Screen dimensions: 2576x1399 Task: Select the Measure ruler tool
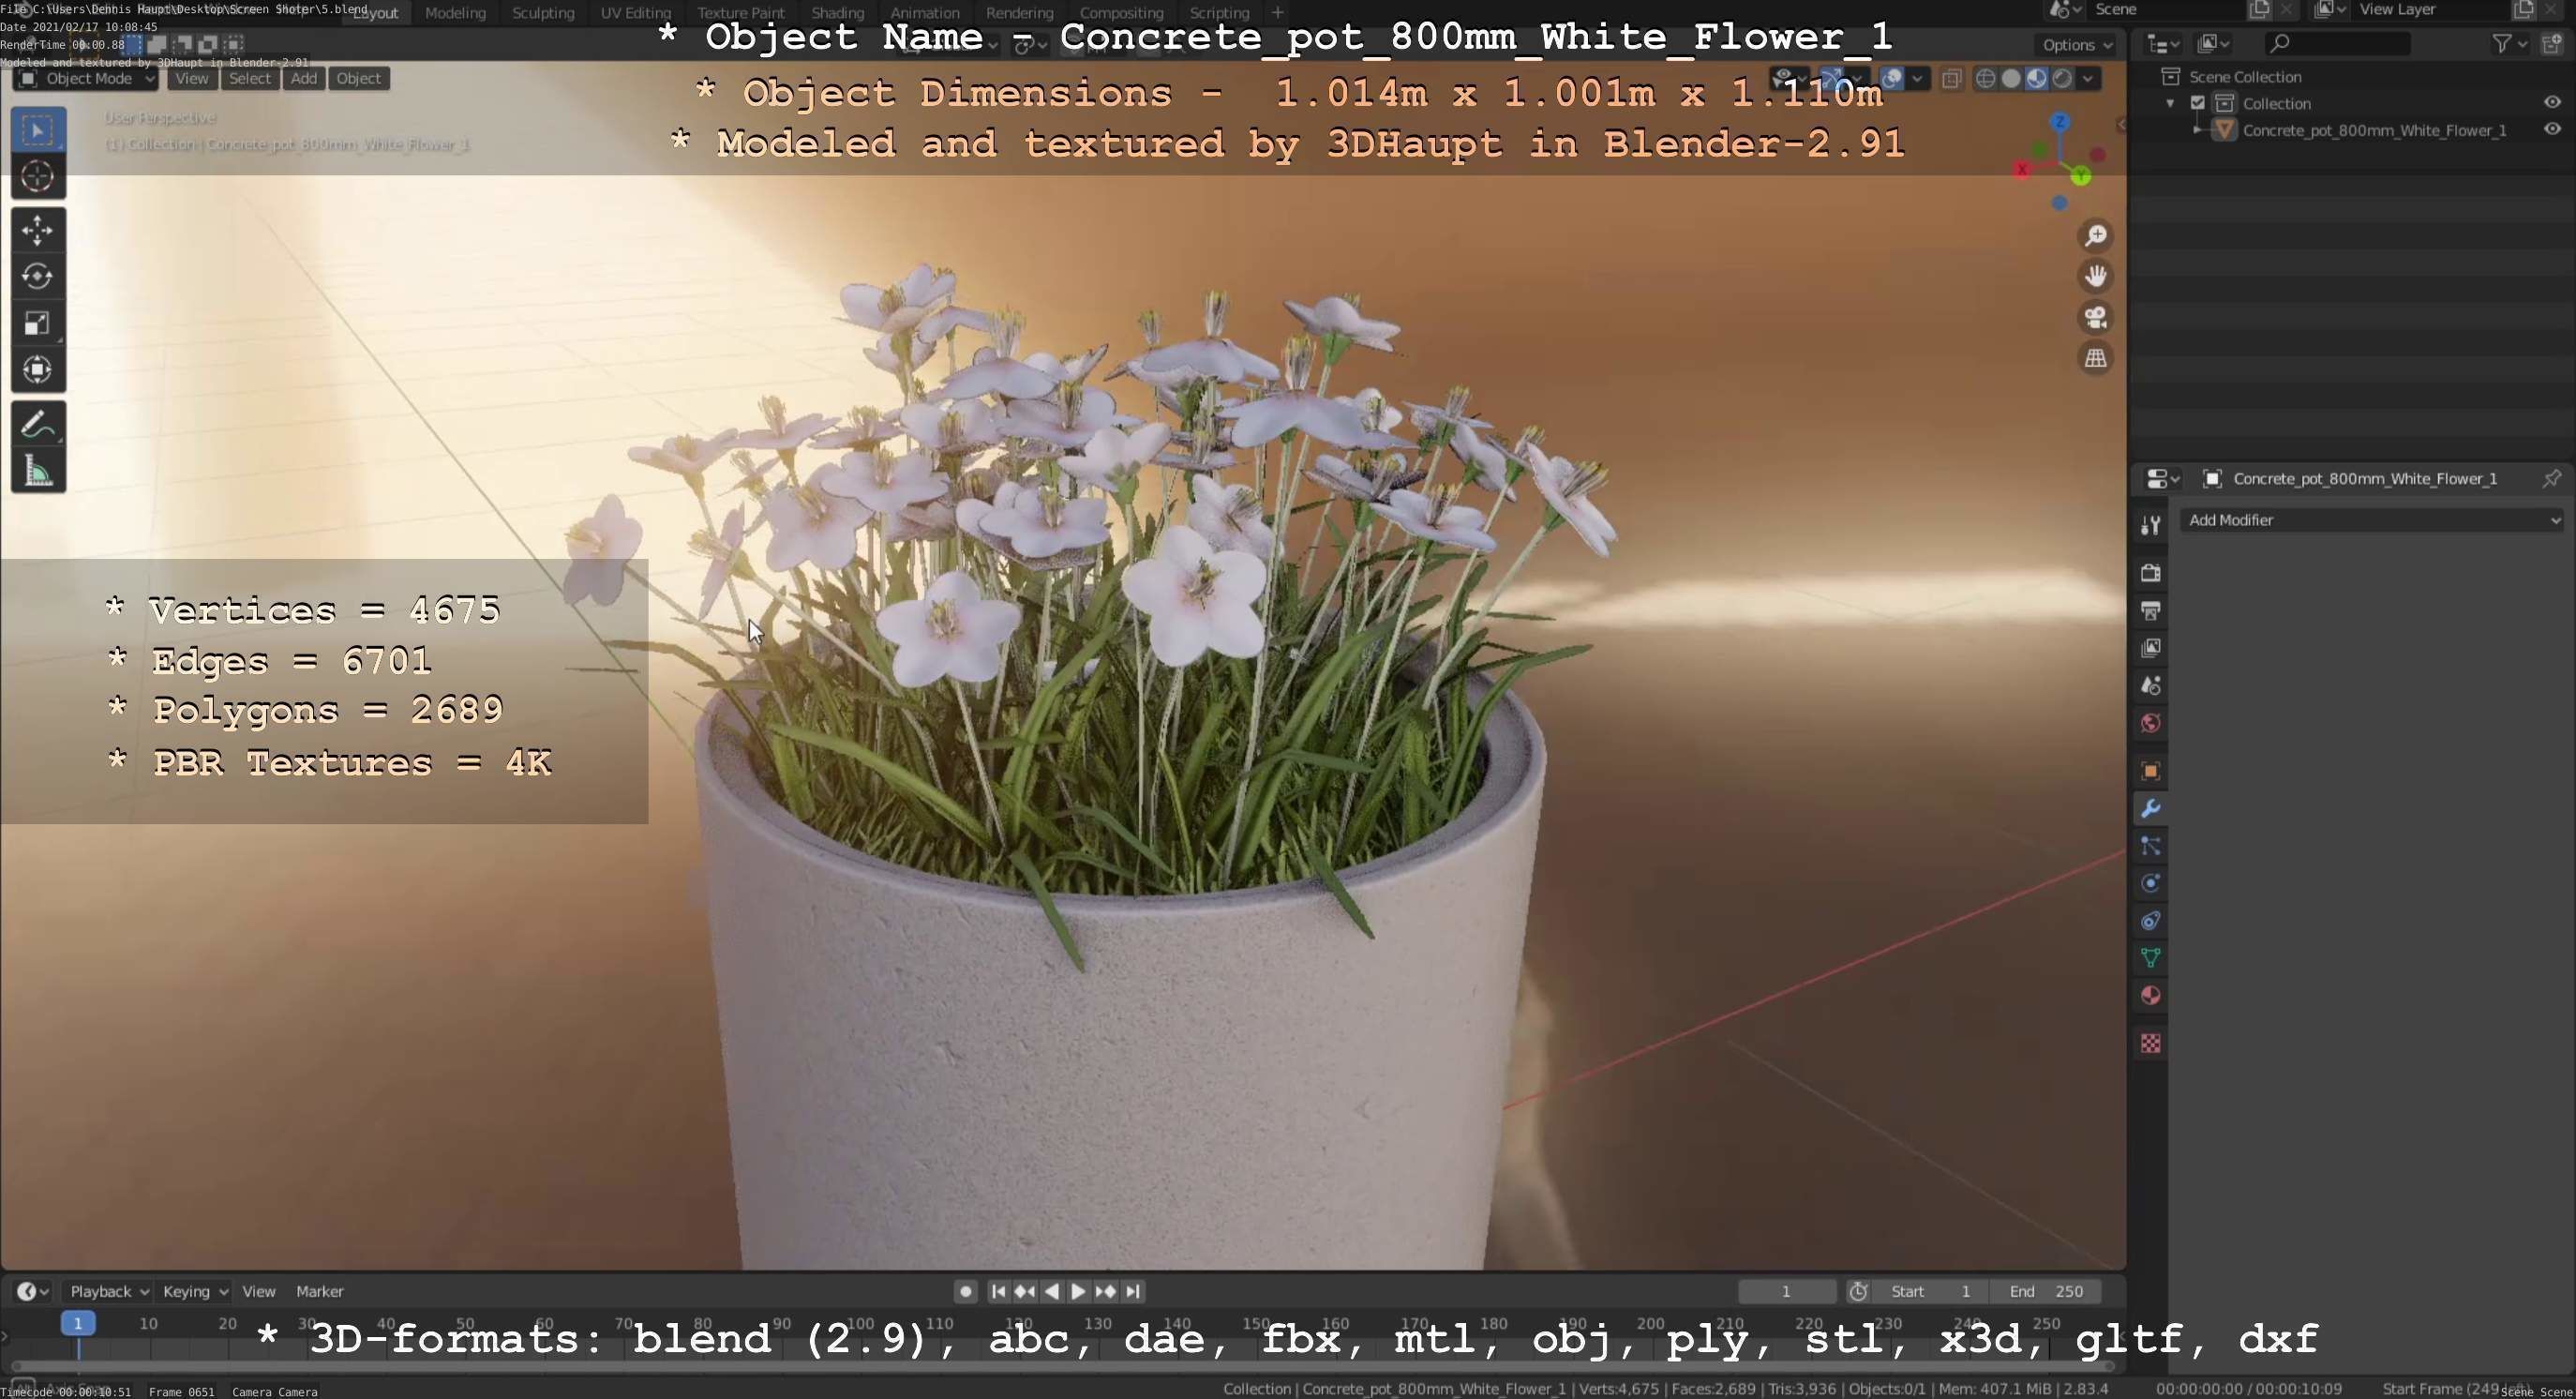click(x=38, y=471)
